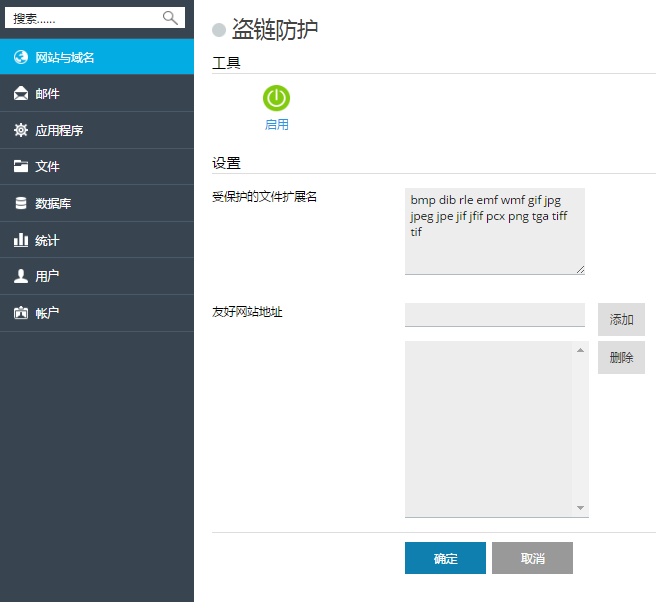Click the person icon for 用户
The height and width of the screenshot is (602, 656).
point(20,276)
